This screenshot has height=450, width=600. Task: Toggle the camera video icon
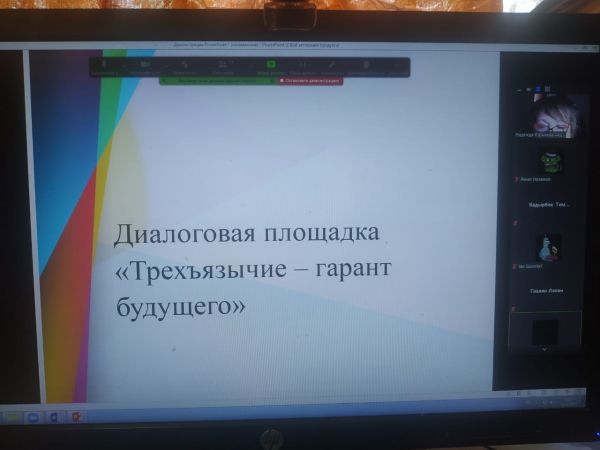click(145, 66)
